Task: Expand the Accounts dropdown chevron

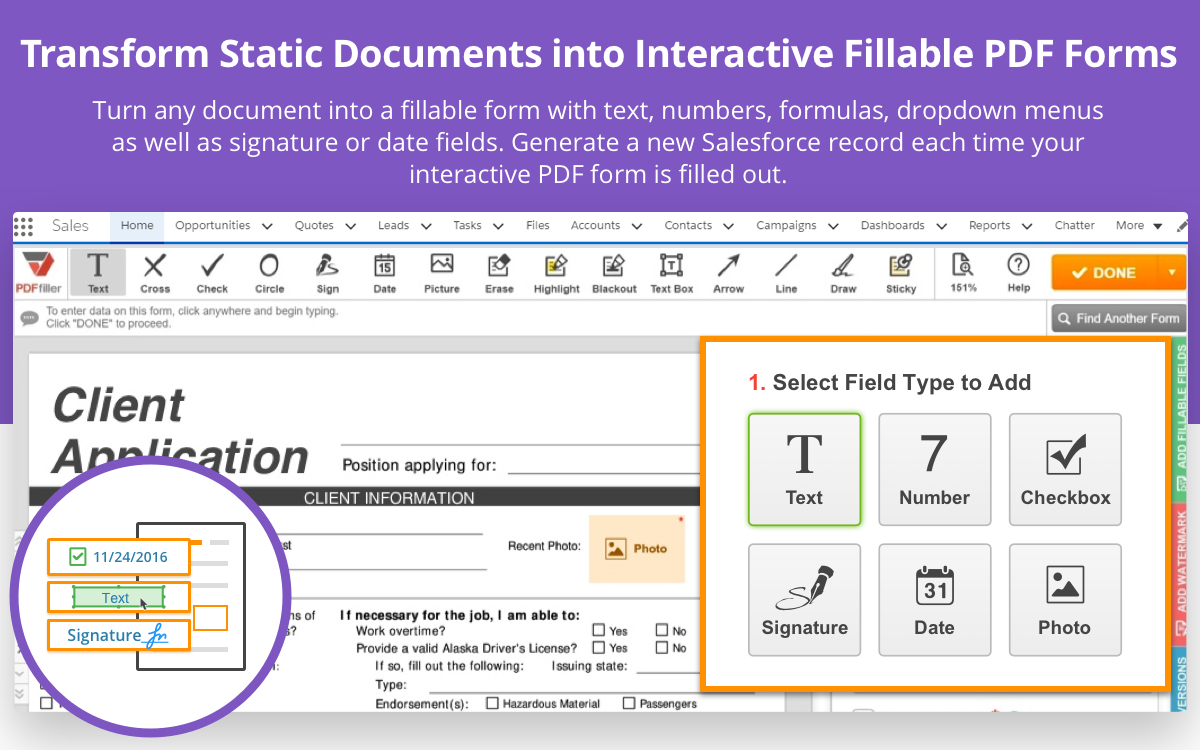Action: (x=637, y=227)
